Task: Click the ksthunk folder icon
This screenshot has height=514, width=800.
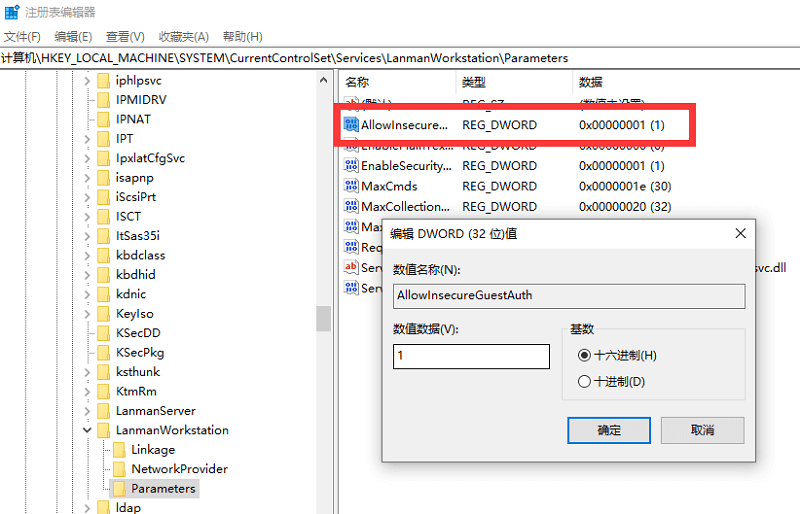Action: tap(104, 372)
